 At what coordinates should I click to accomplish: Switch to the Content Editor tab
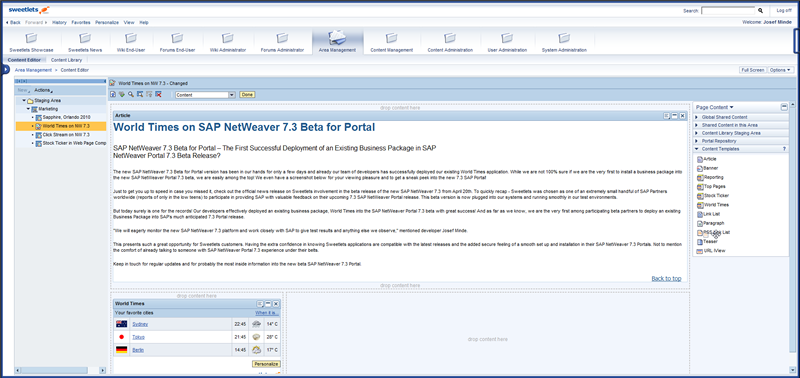[24, 60]
